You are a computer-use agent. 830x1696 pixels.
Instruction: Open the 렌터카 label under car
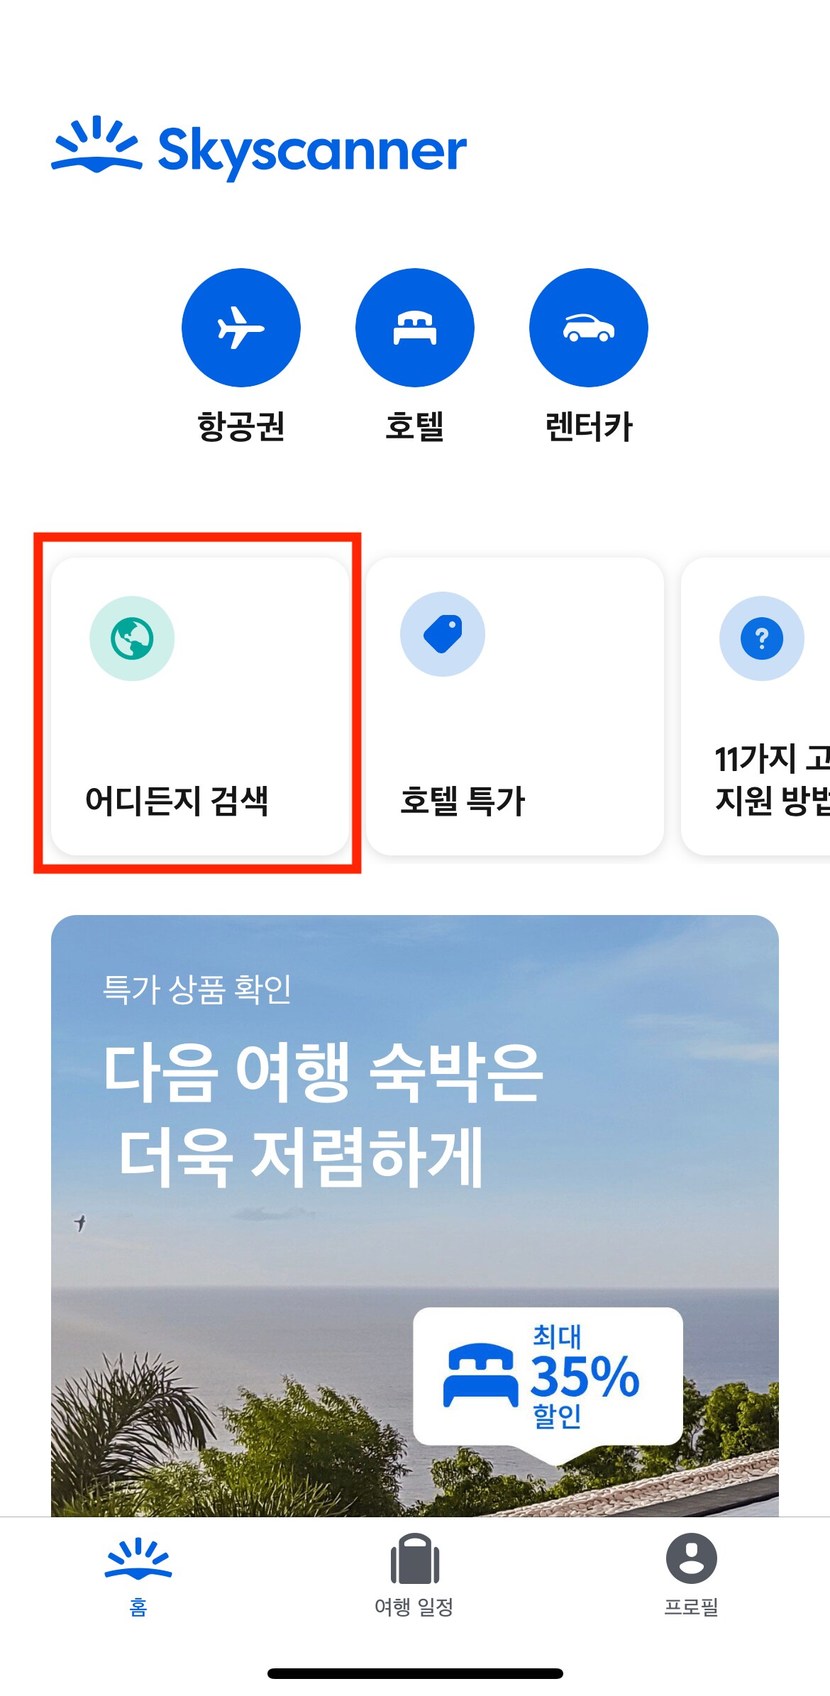coord(589,426)
